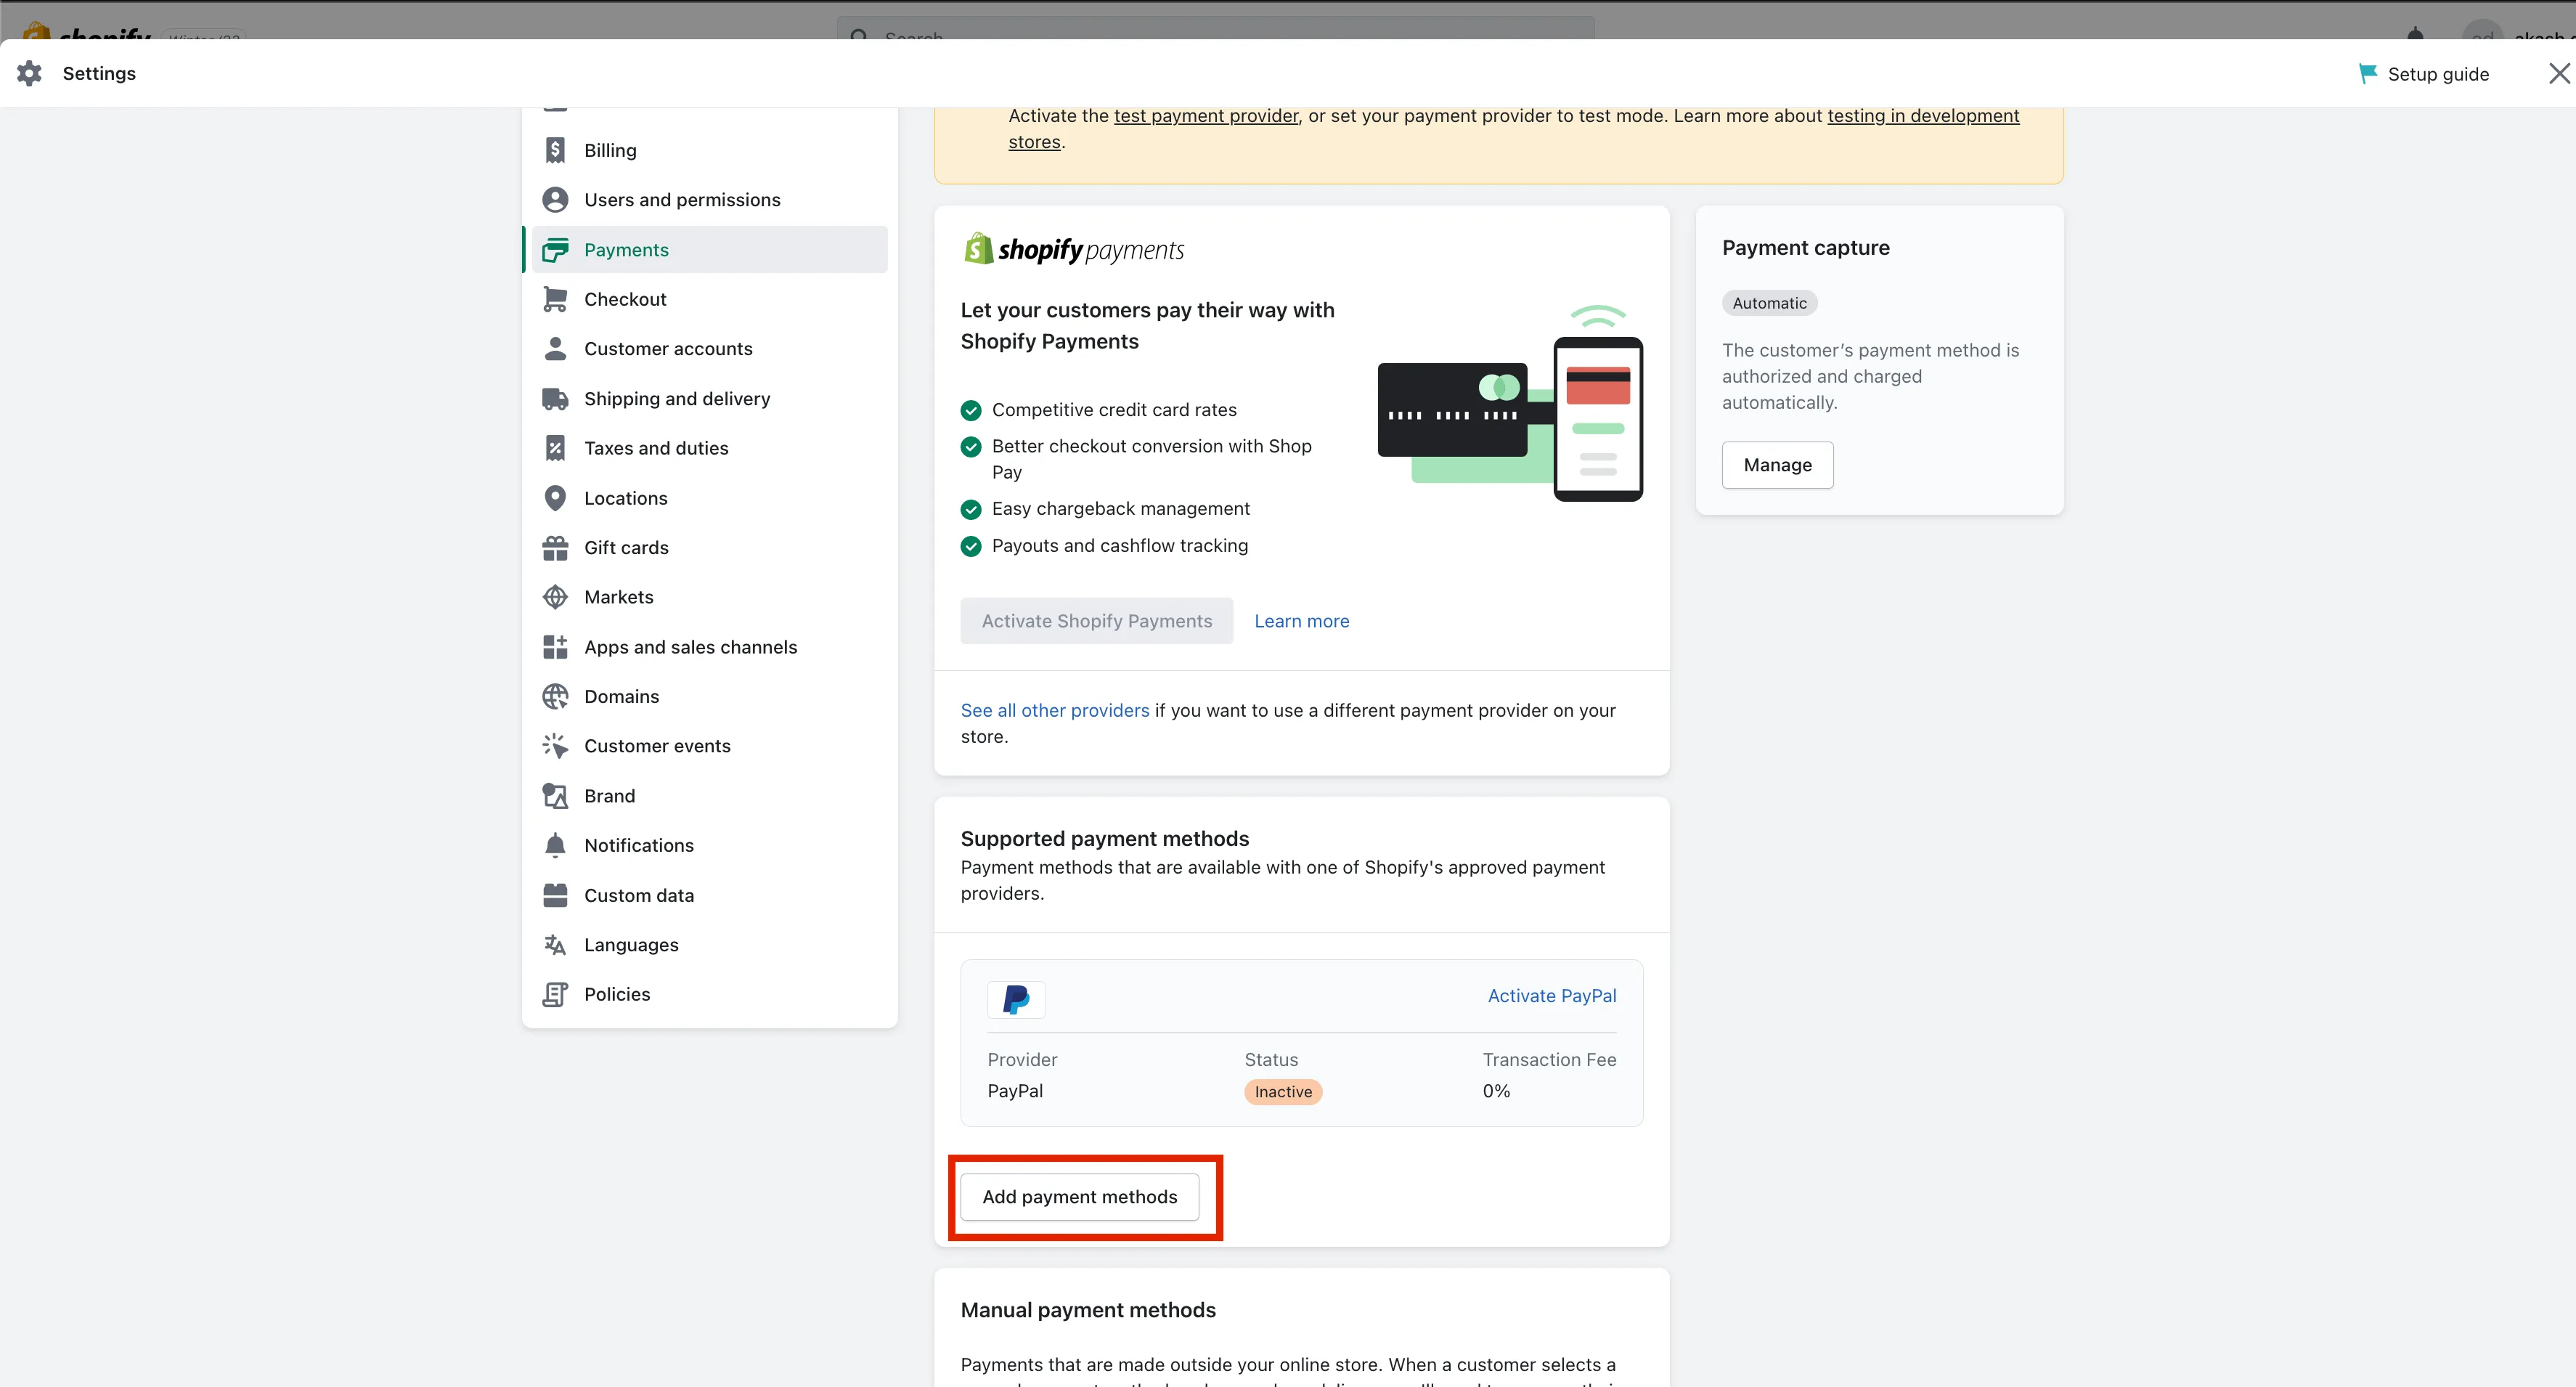Open the Setup guide
The width and height of the screenshot is (2576, 1387).
pyautogui.click(x=2424, y=74)
